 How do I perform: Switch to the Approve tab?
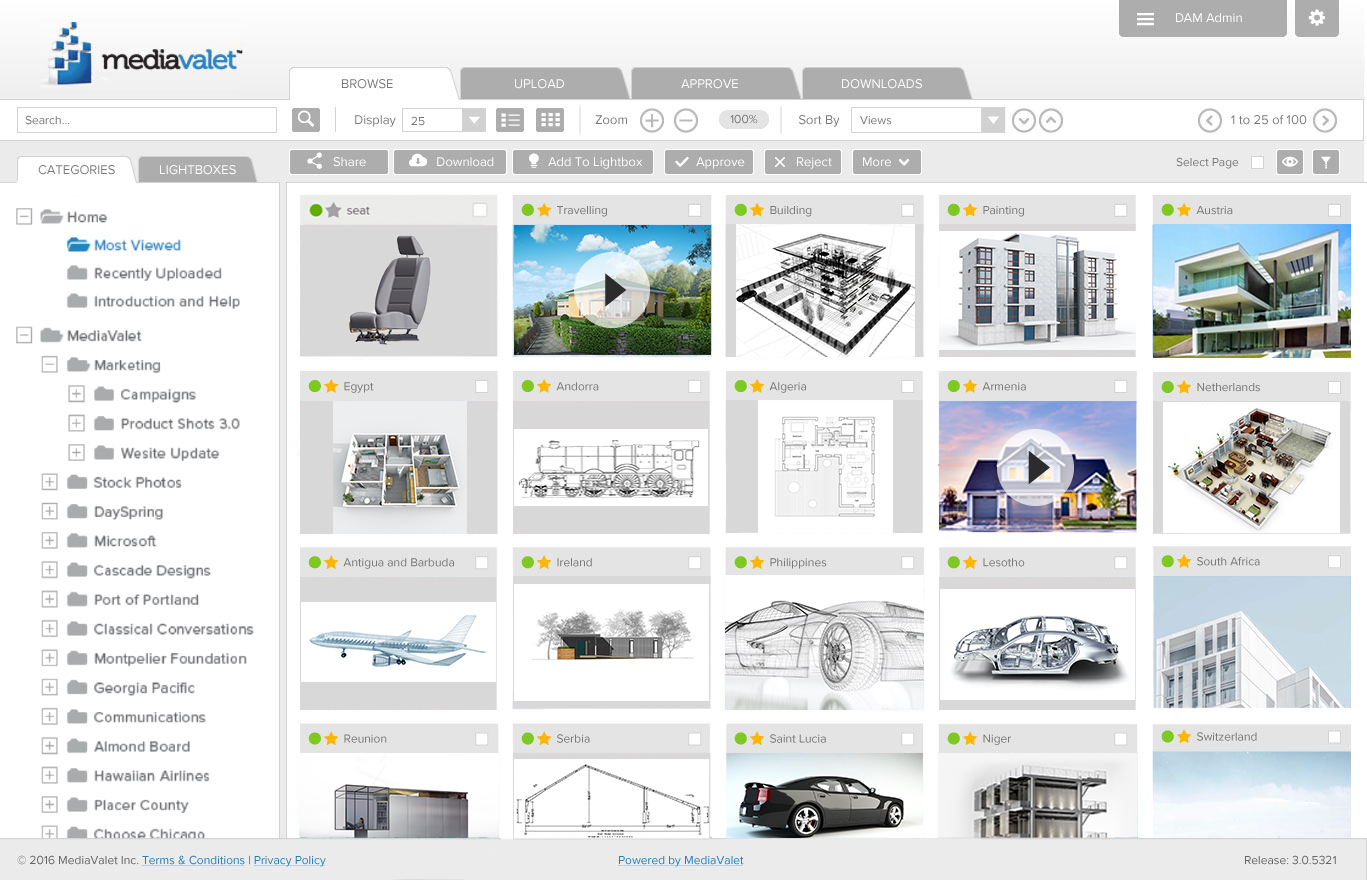709,84
